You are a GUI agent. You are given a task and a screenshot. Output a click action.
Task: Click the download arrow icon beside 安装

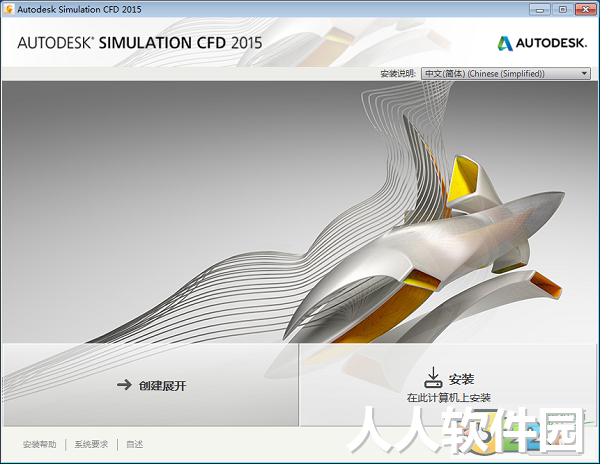point(433,378)
